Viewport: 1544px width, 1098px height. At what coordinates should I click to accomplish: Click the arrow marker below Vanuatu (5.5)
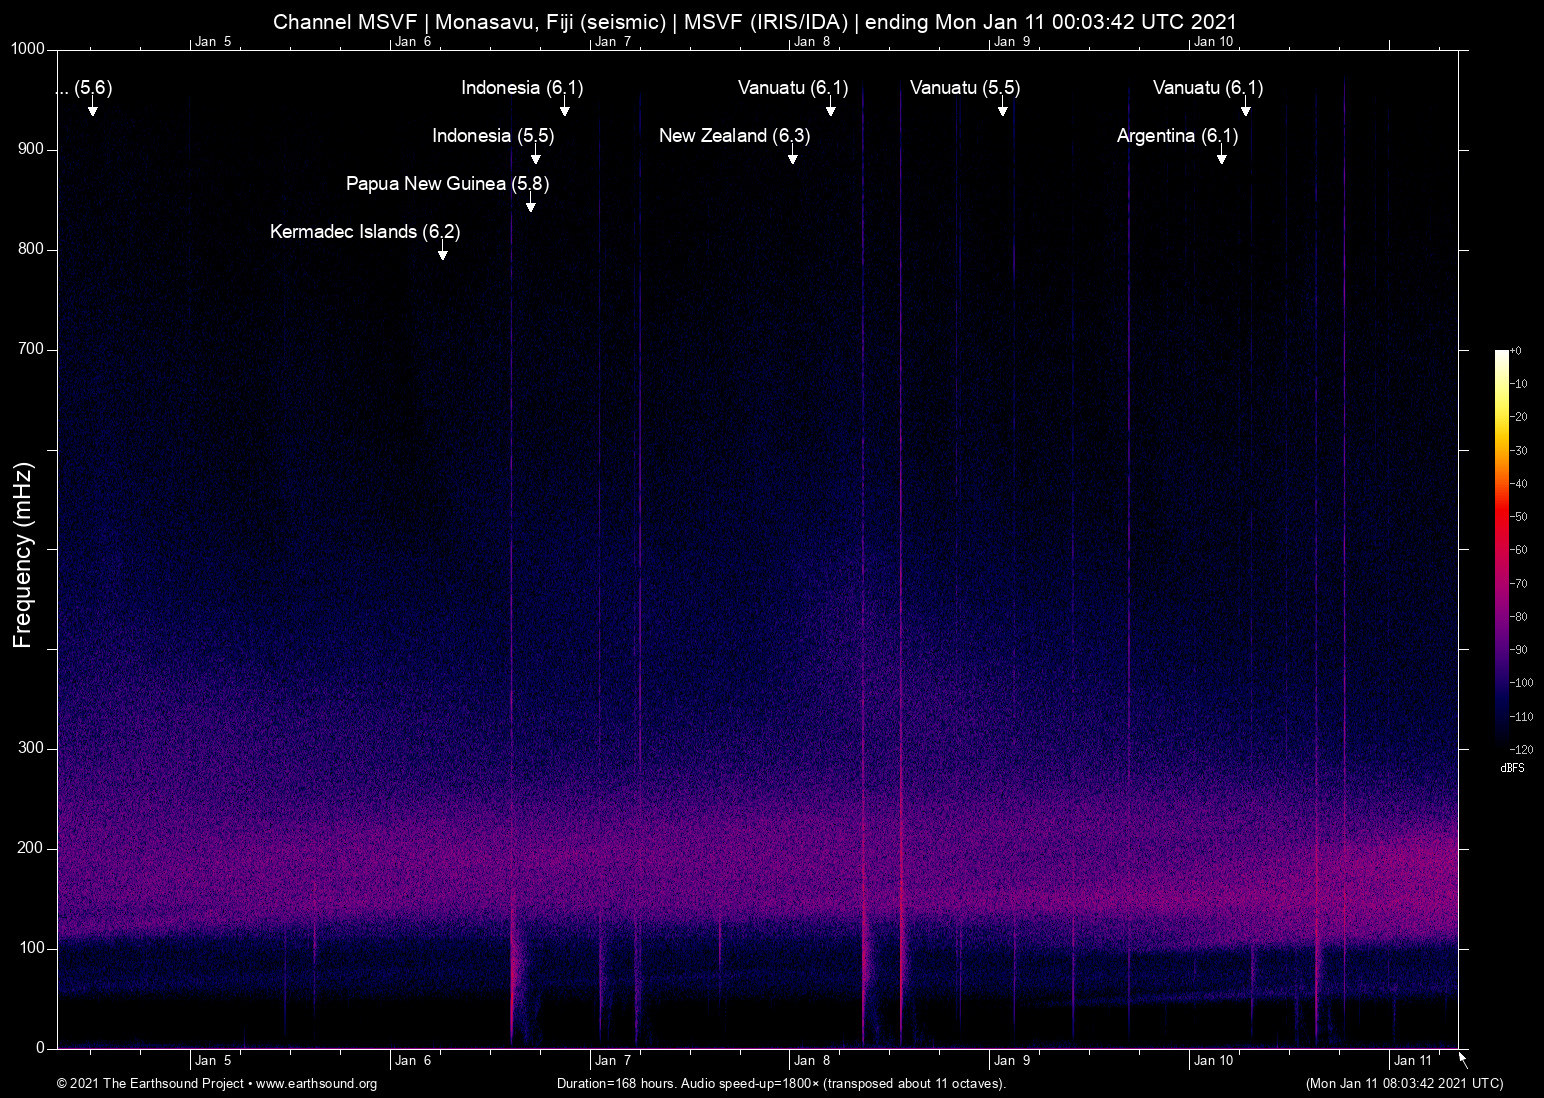click(x=1002, y=107)
